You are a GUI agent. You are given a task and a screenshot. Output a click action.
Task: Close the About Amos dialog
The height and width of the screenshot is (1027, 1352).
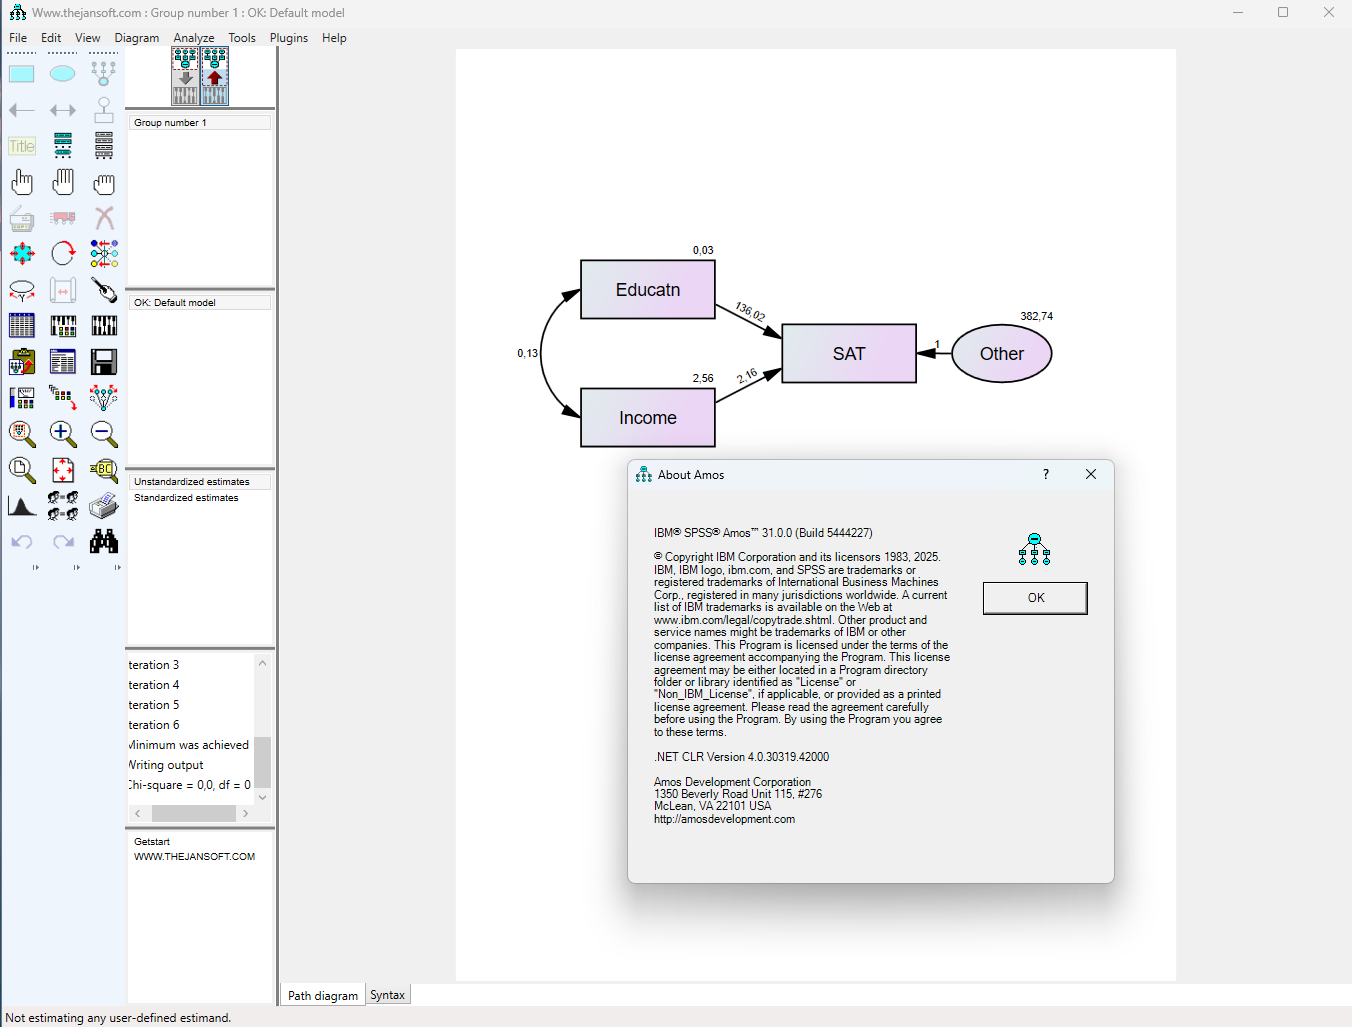pos(1091,474)
